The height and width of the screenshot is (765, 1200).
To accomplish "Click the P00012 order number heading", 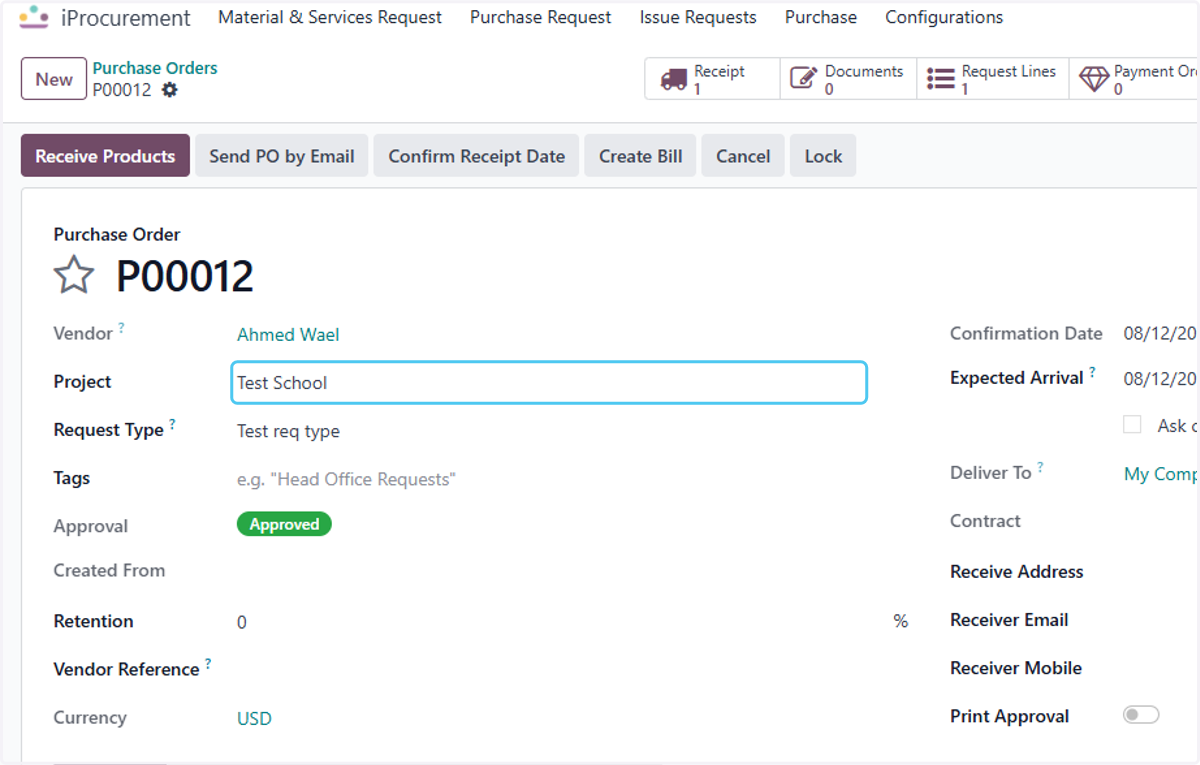I will tap(185, 276).
